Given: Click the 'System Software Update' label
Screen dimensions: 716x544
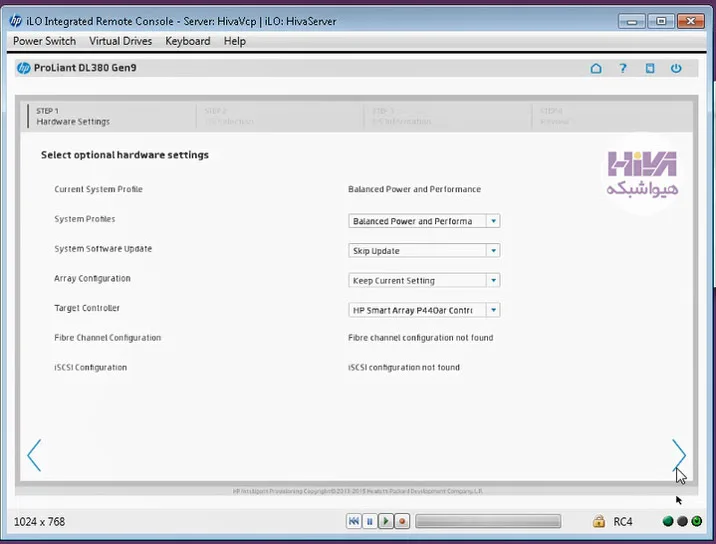Looking at the screenshot, I should point(103,249).
